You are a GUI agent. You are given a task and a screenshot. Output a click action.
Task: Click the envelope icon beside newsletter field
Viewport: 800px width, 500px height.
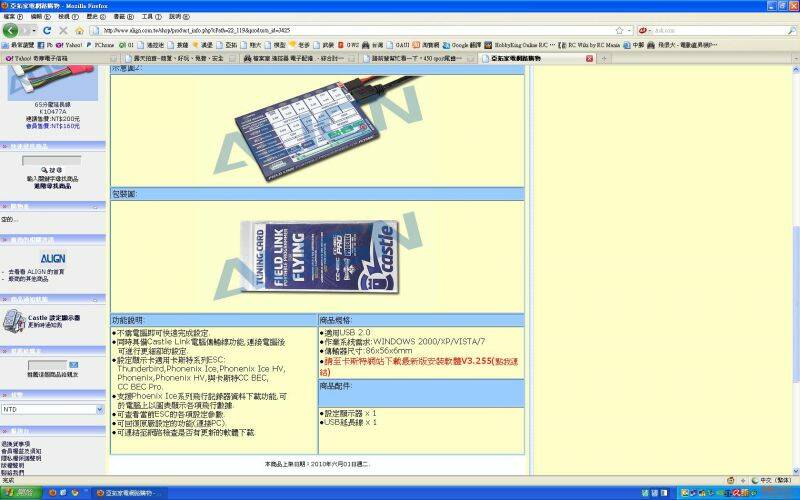click(73, 365)
